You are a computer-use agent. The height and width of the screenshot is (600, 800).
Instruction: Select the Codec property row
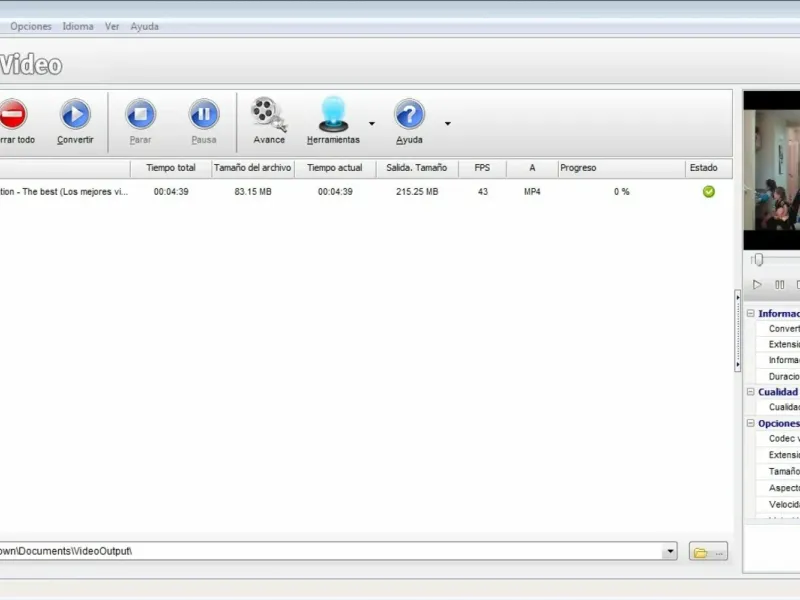(x=778, y=439)
